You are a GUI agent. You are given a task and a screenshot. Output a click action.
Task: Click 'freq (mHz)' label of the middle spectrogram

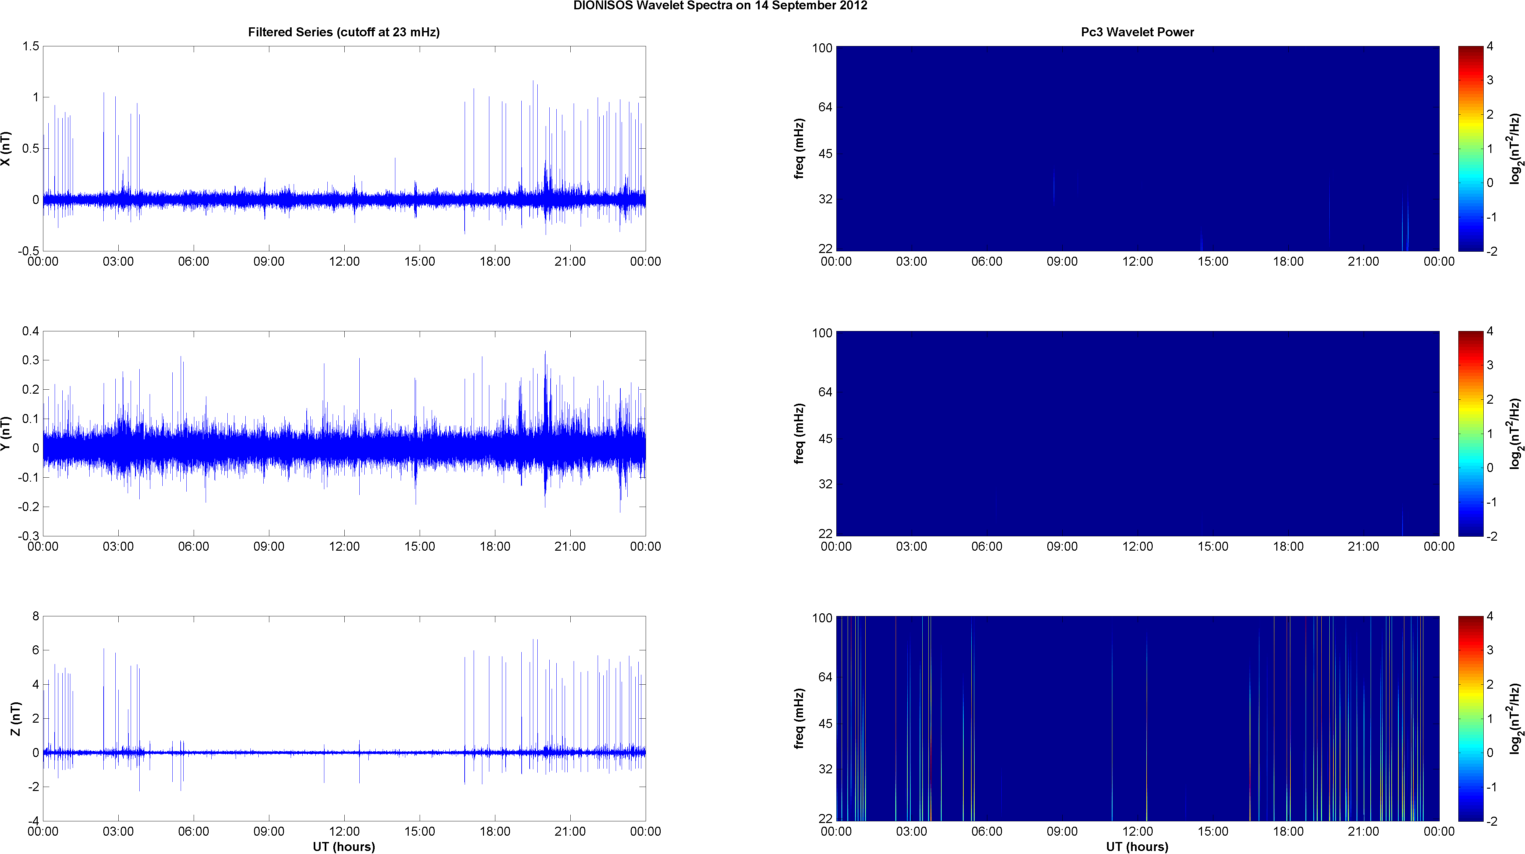[800, 434]
